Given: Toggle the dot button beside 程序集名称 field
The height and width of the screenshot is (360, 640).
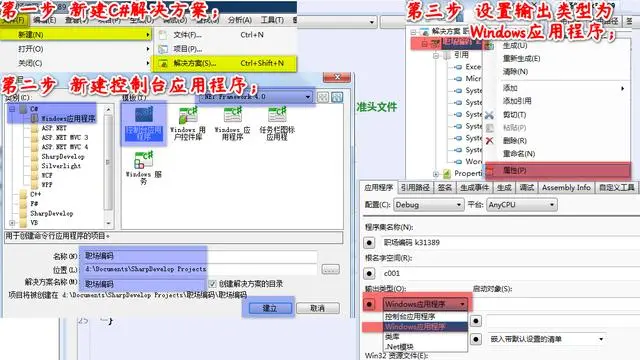Looking at the screenshot, I should [x=369, y=242].
